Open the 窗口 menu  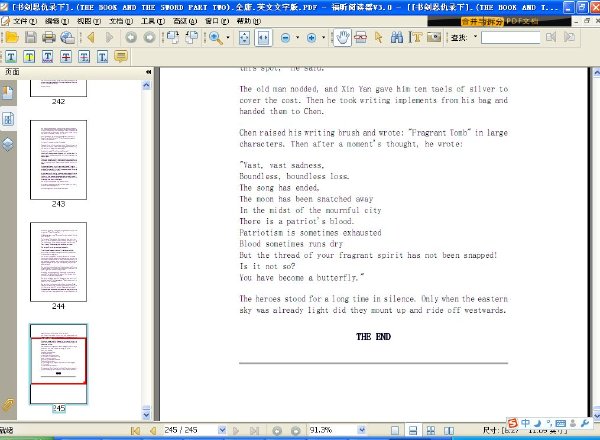coord(217,21)
